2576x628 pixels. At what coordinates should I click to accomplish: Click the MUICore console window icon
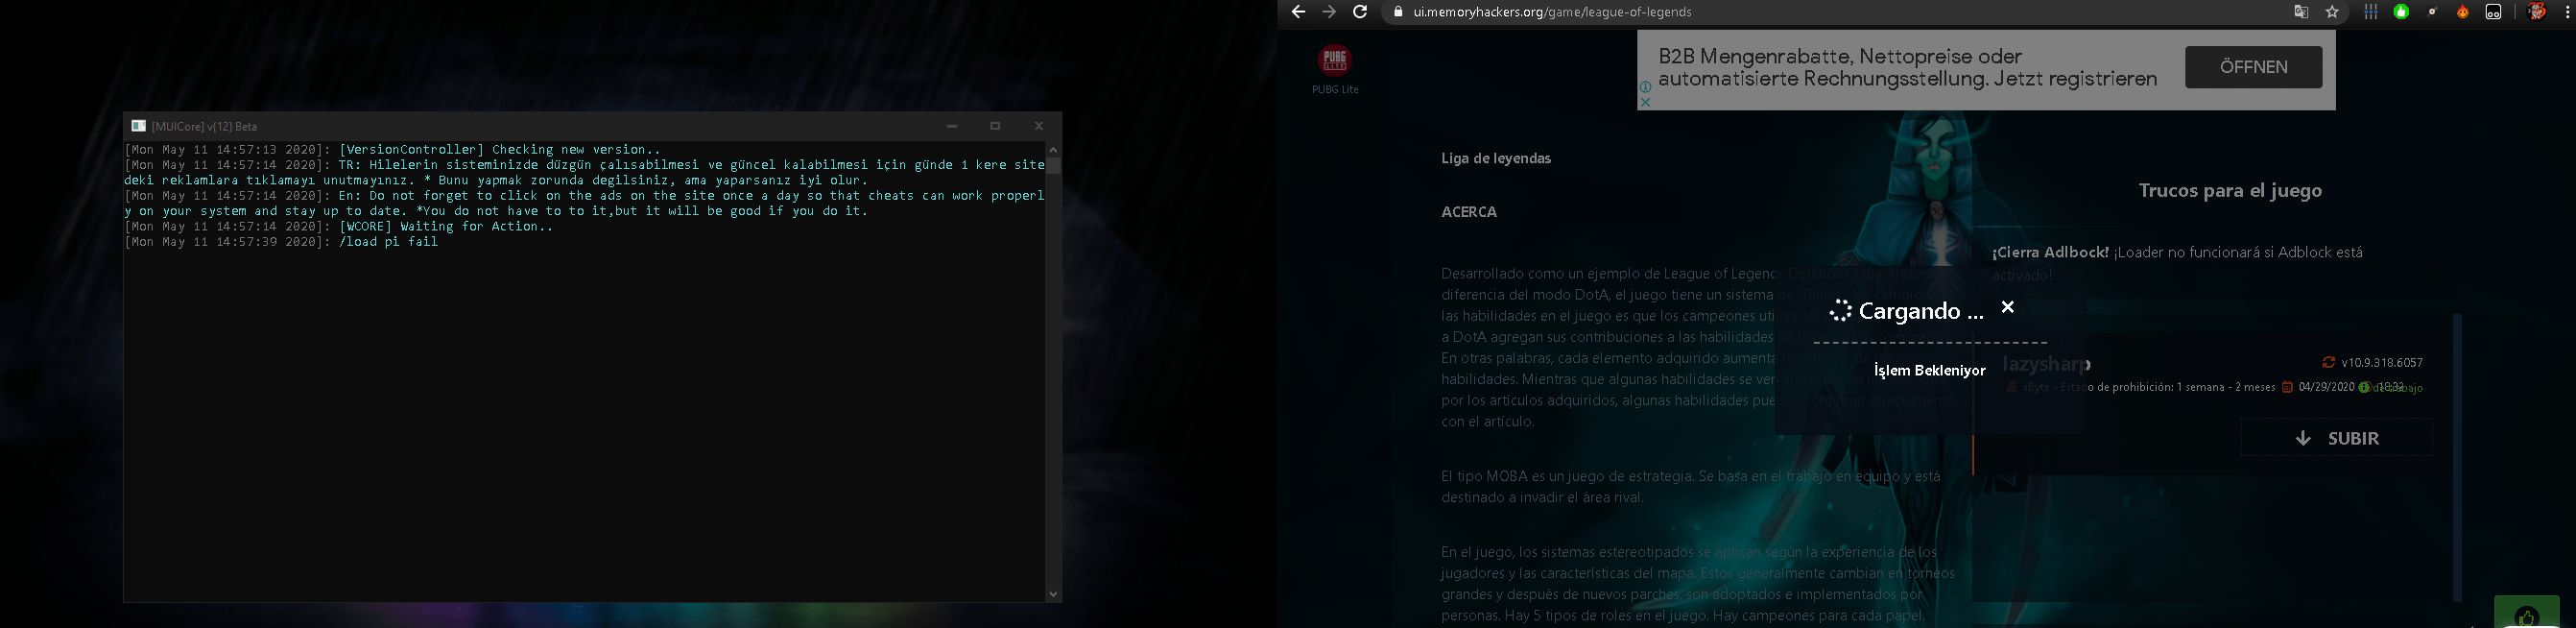pyautogui.click(x=139, y=126)
